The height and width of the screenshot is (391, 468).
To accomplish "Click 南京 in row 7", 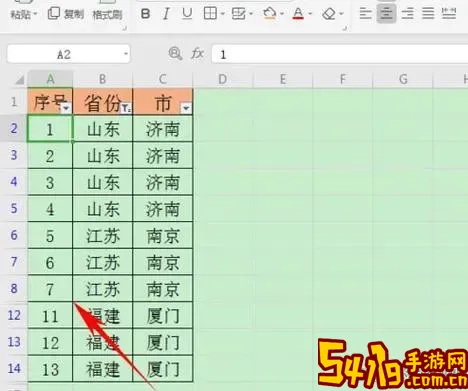I will point(163,262).
